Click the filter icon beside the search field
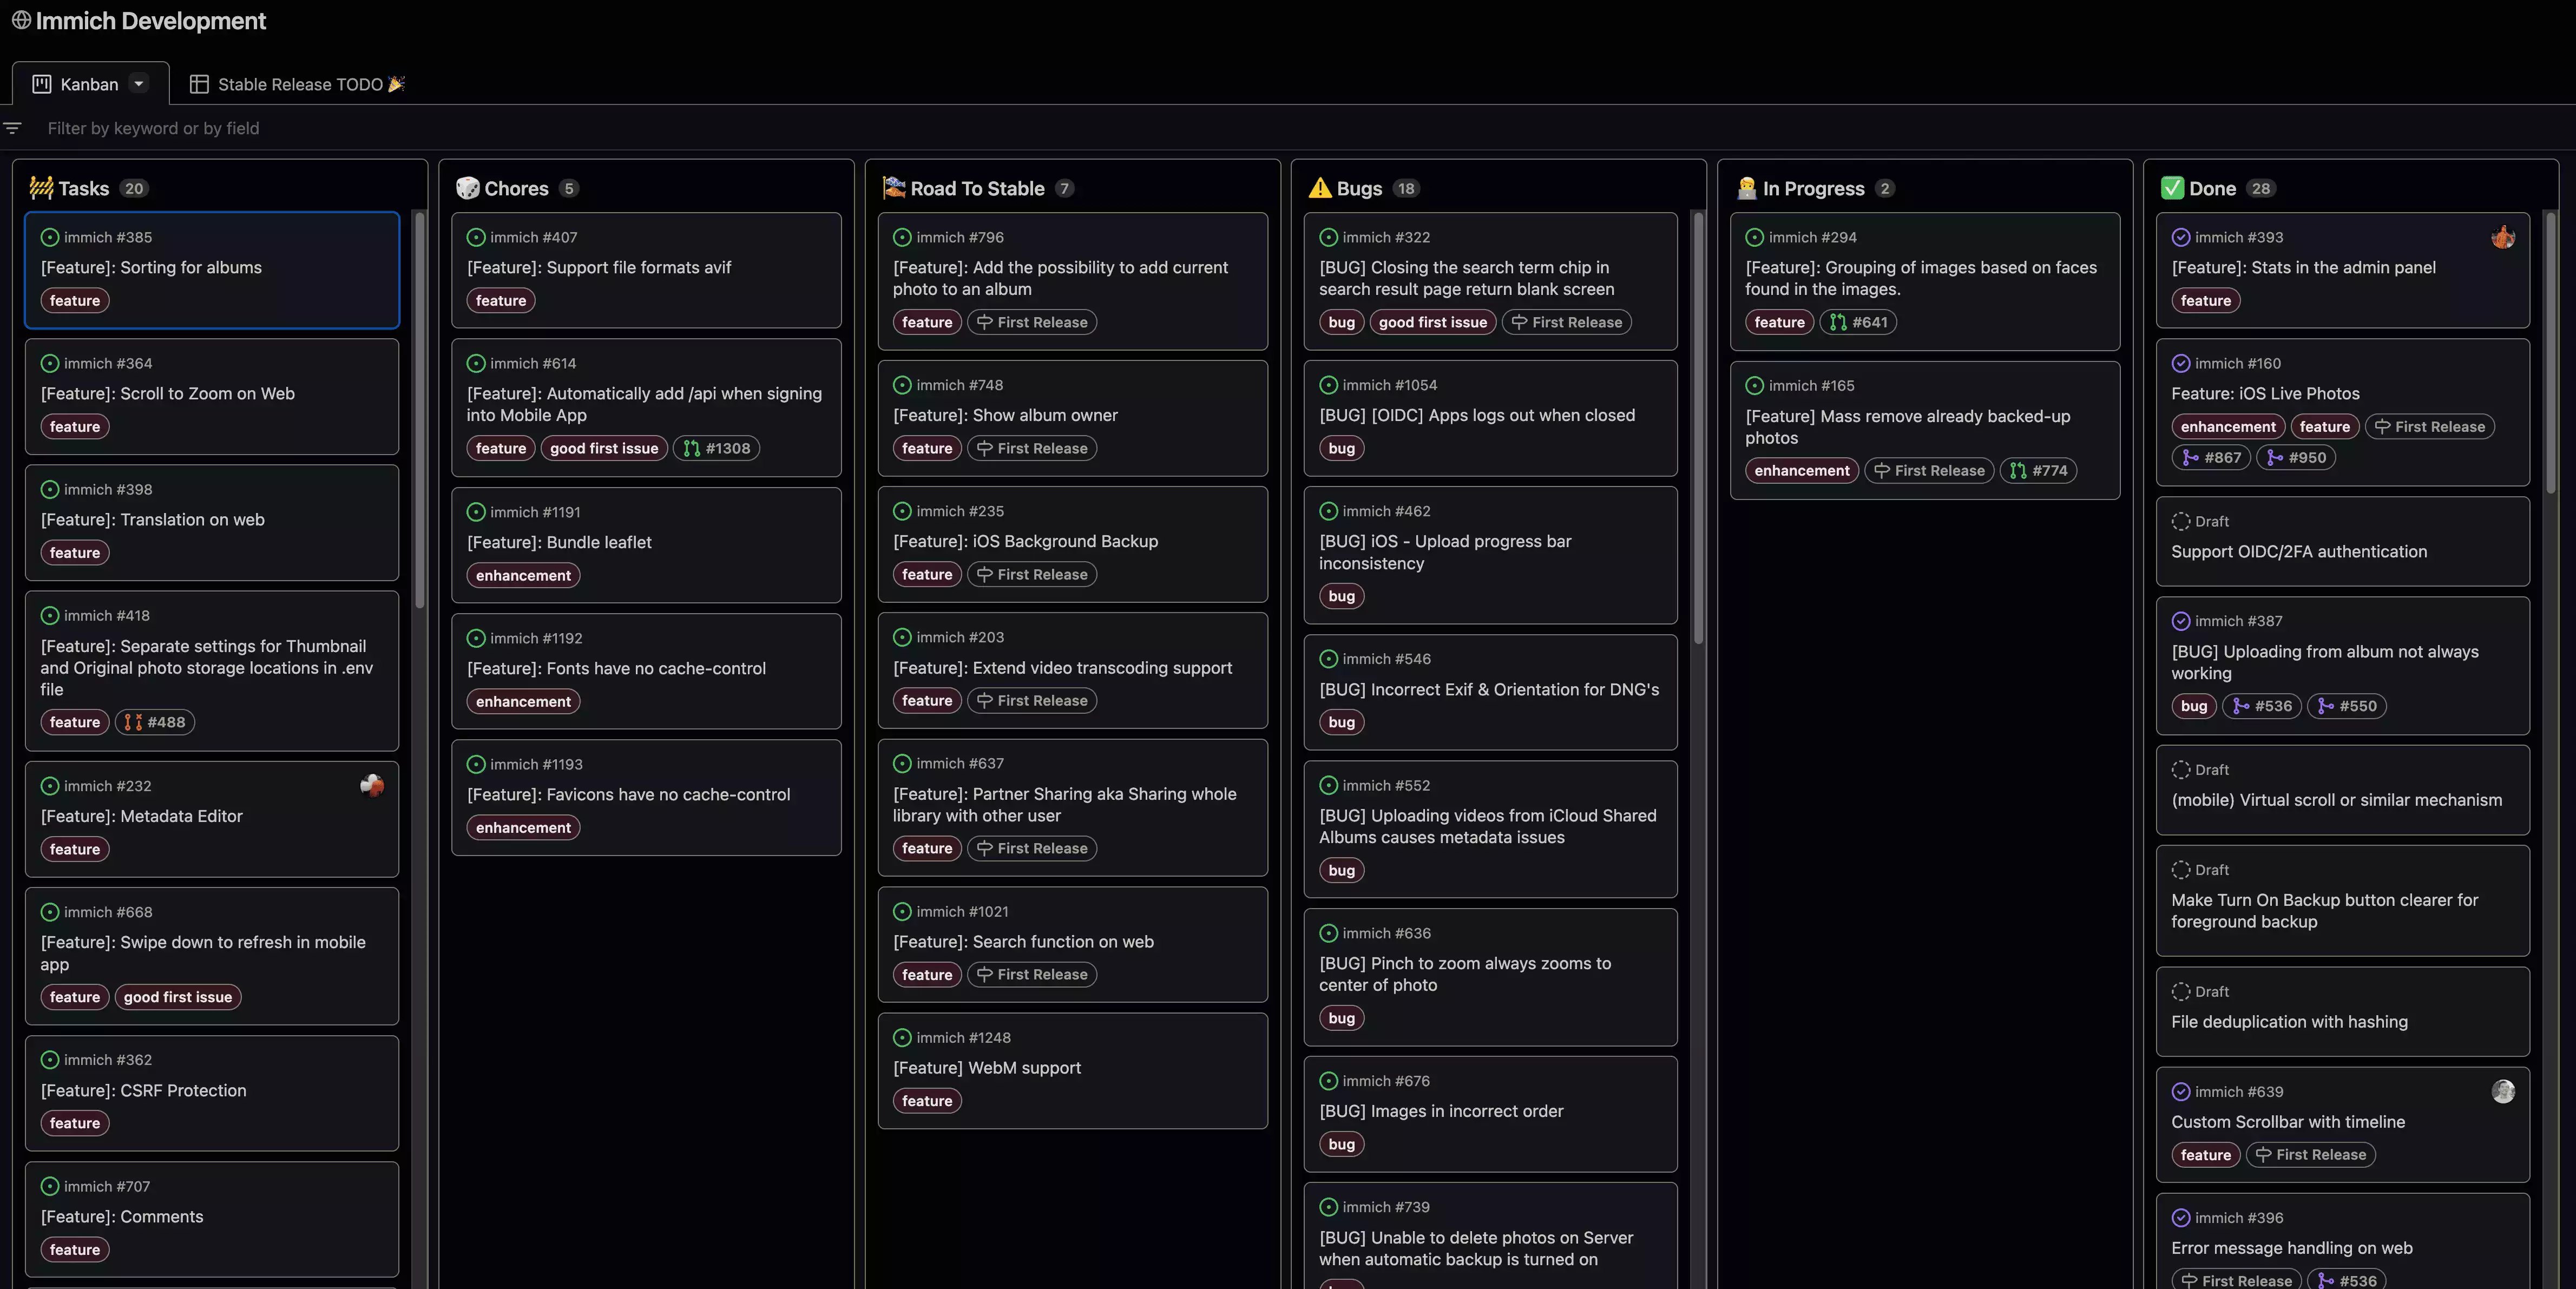The height and width of the screenshot is (1289, 2576). (12, 128)
